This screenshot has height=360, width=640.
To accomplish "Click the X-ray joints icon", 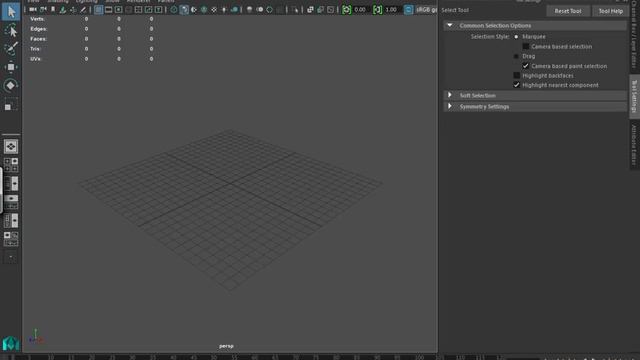I will (x=331, y=9).
